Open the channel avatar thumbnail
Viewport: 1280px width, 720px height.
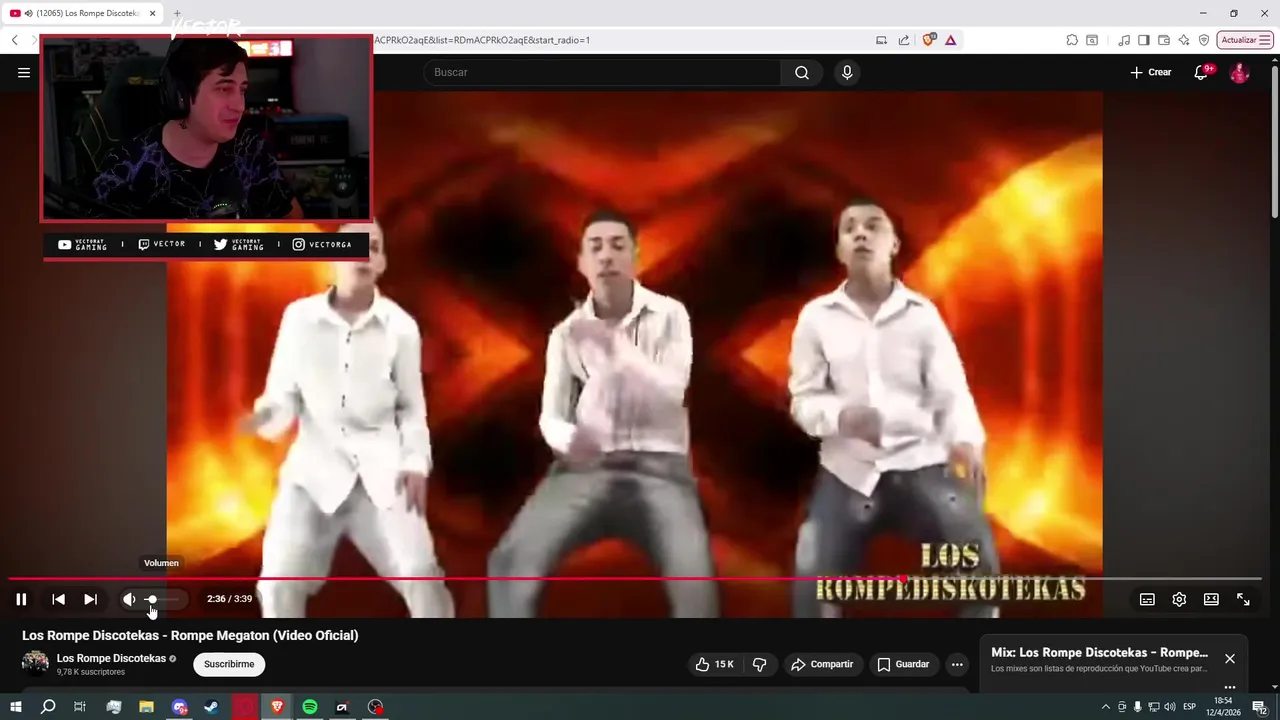click(35, 663)
